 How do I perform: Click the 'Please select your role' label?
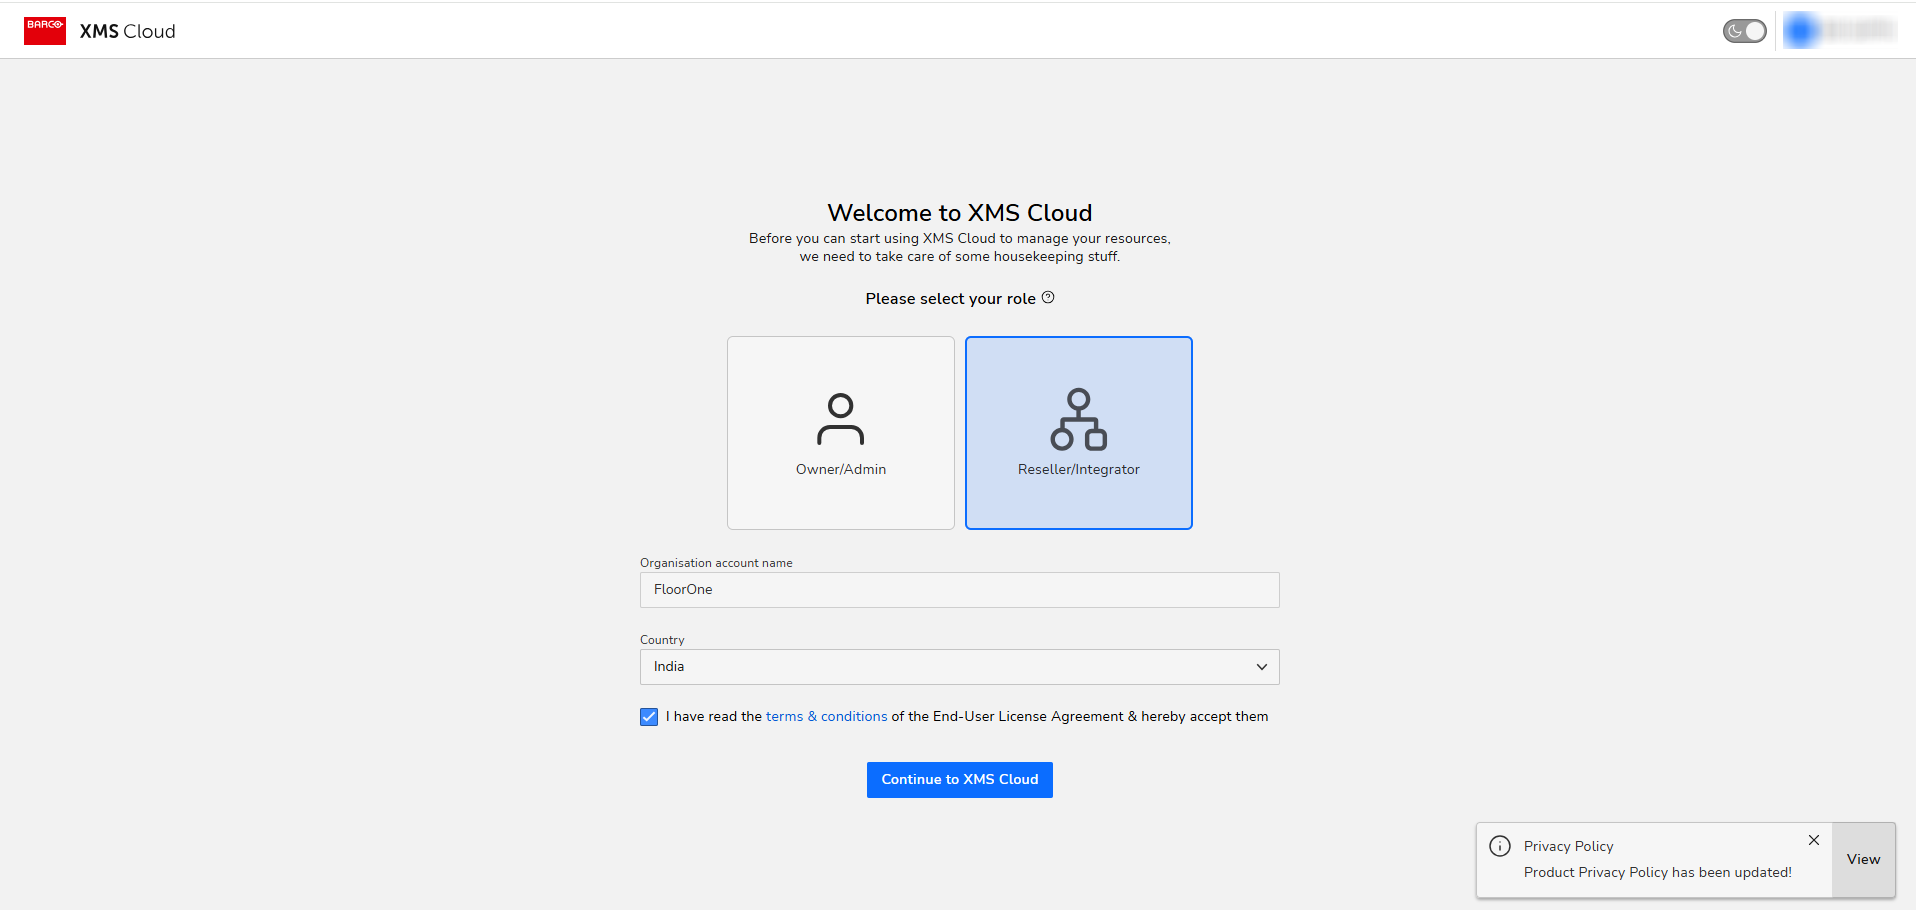tap(951, 299)
